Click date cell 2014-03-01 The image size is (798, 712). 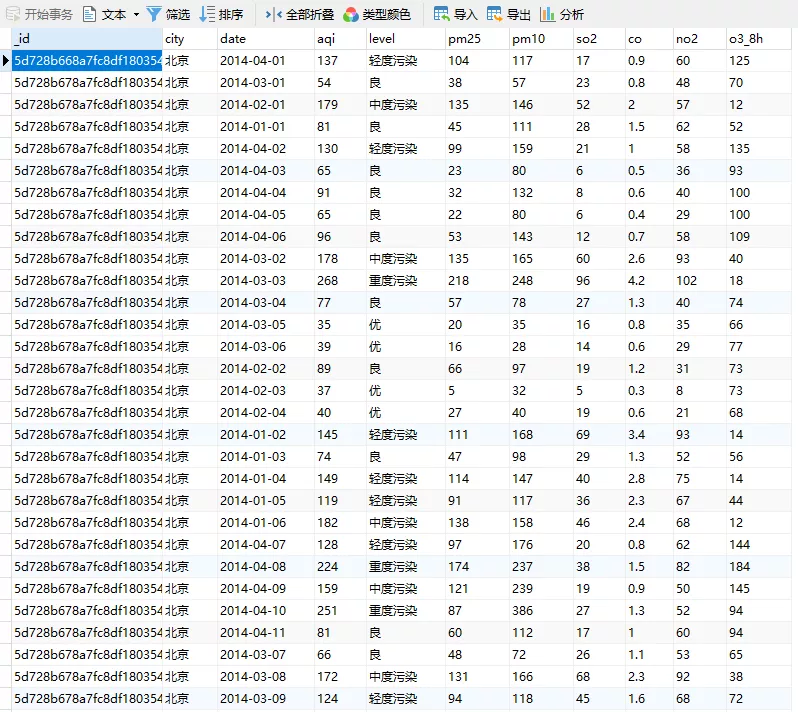pyautogui.click(x=266, y=82)
